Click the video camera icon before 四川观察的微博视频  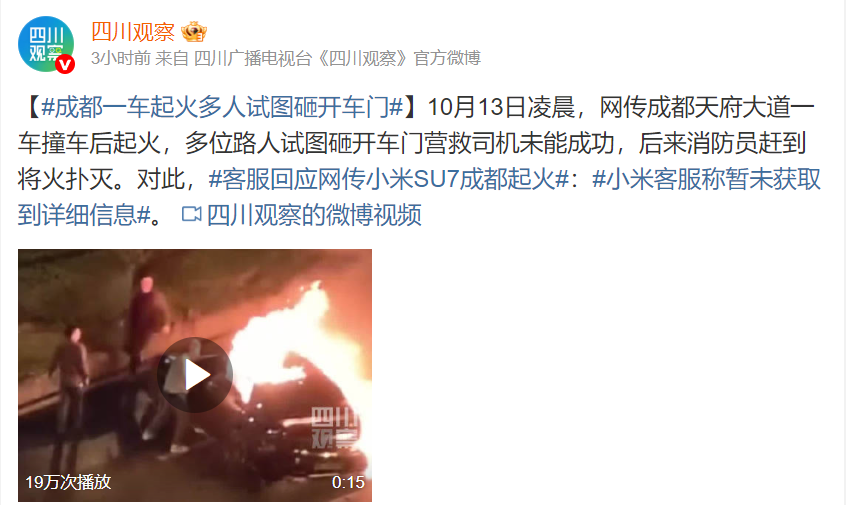pos(191,214)
